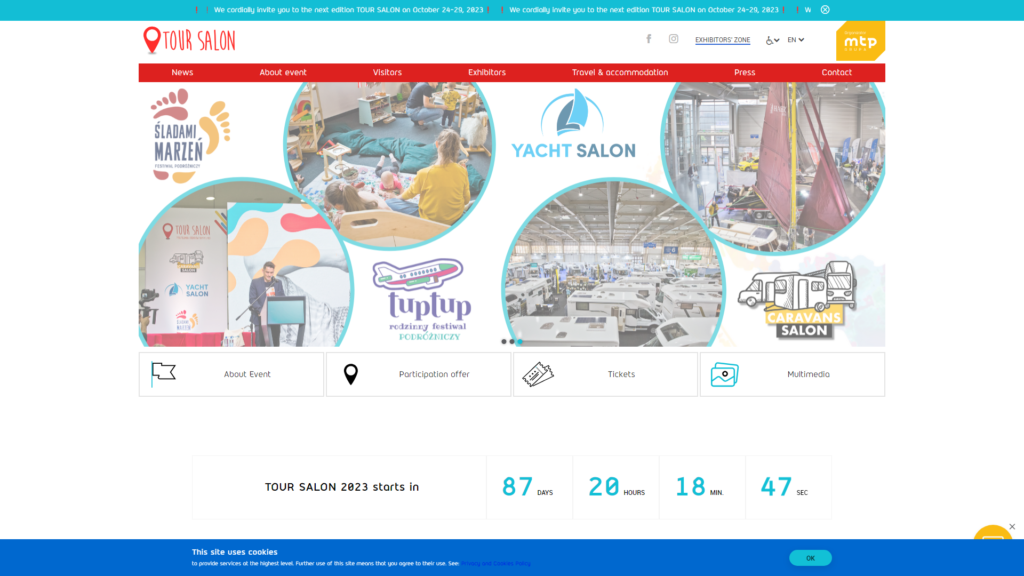Close the chat widget with X
Image resolution: width=1024 pixels, height=576 pixels.
pyautogui.click(x=1012, y=526)
